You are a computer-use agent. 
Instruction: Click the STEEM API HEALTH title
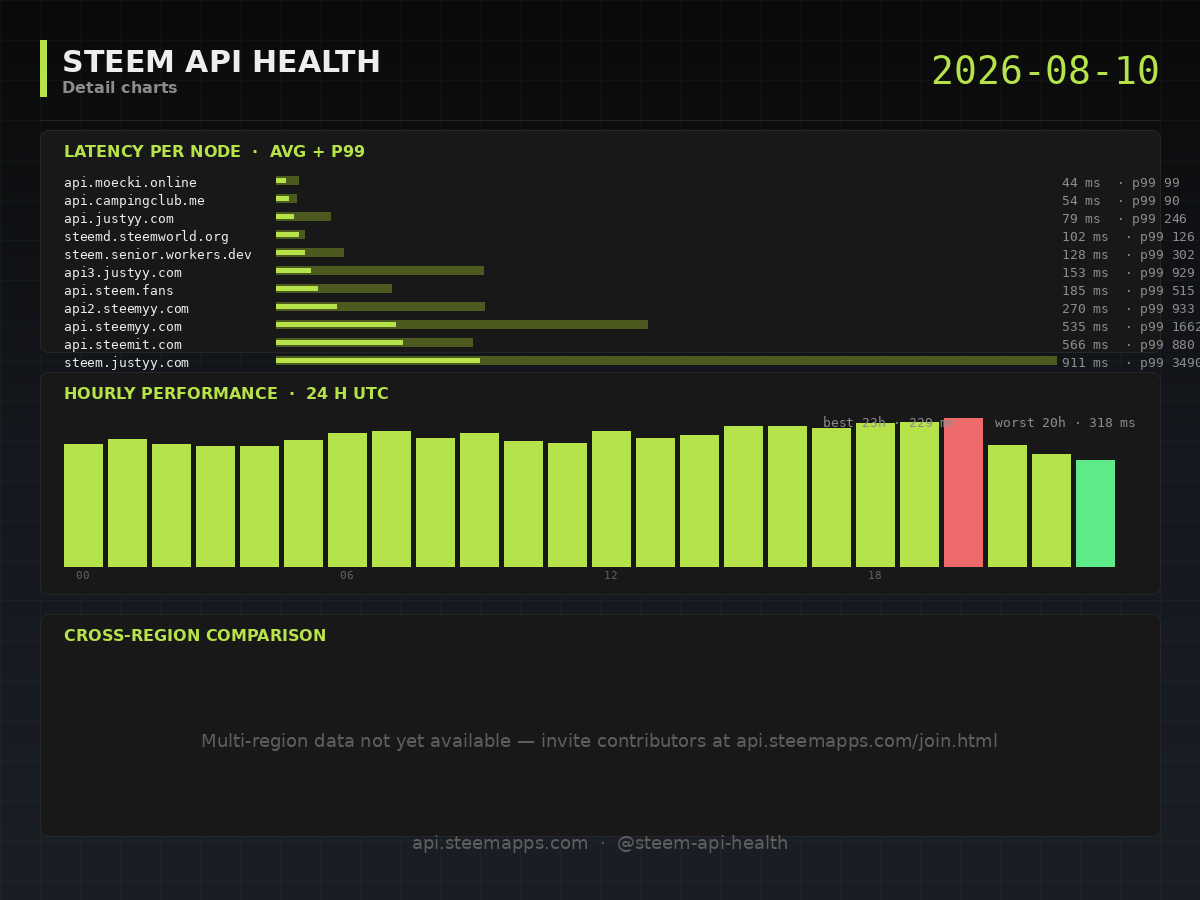pyautogui.click(x=221, y=62)
